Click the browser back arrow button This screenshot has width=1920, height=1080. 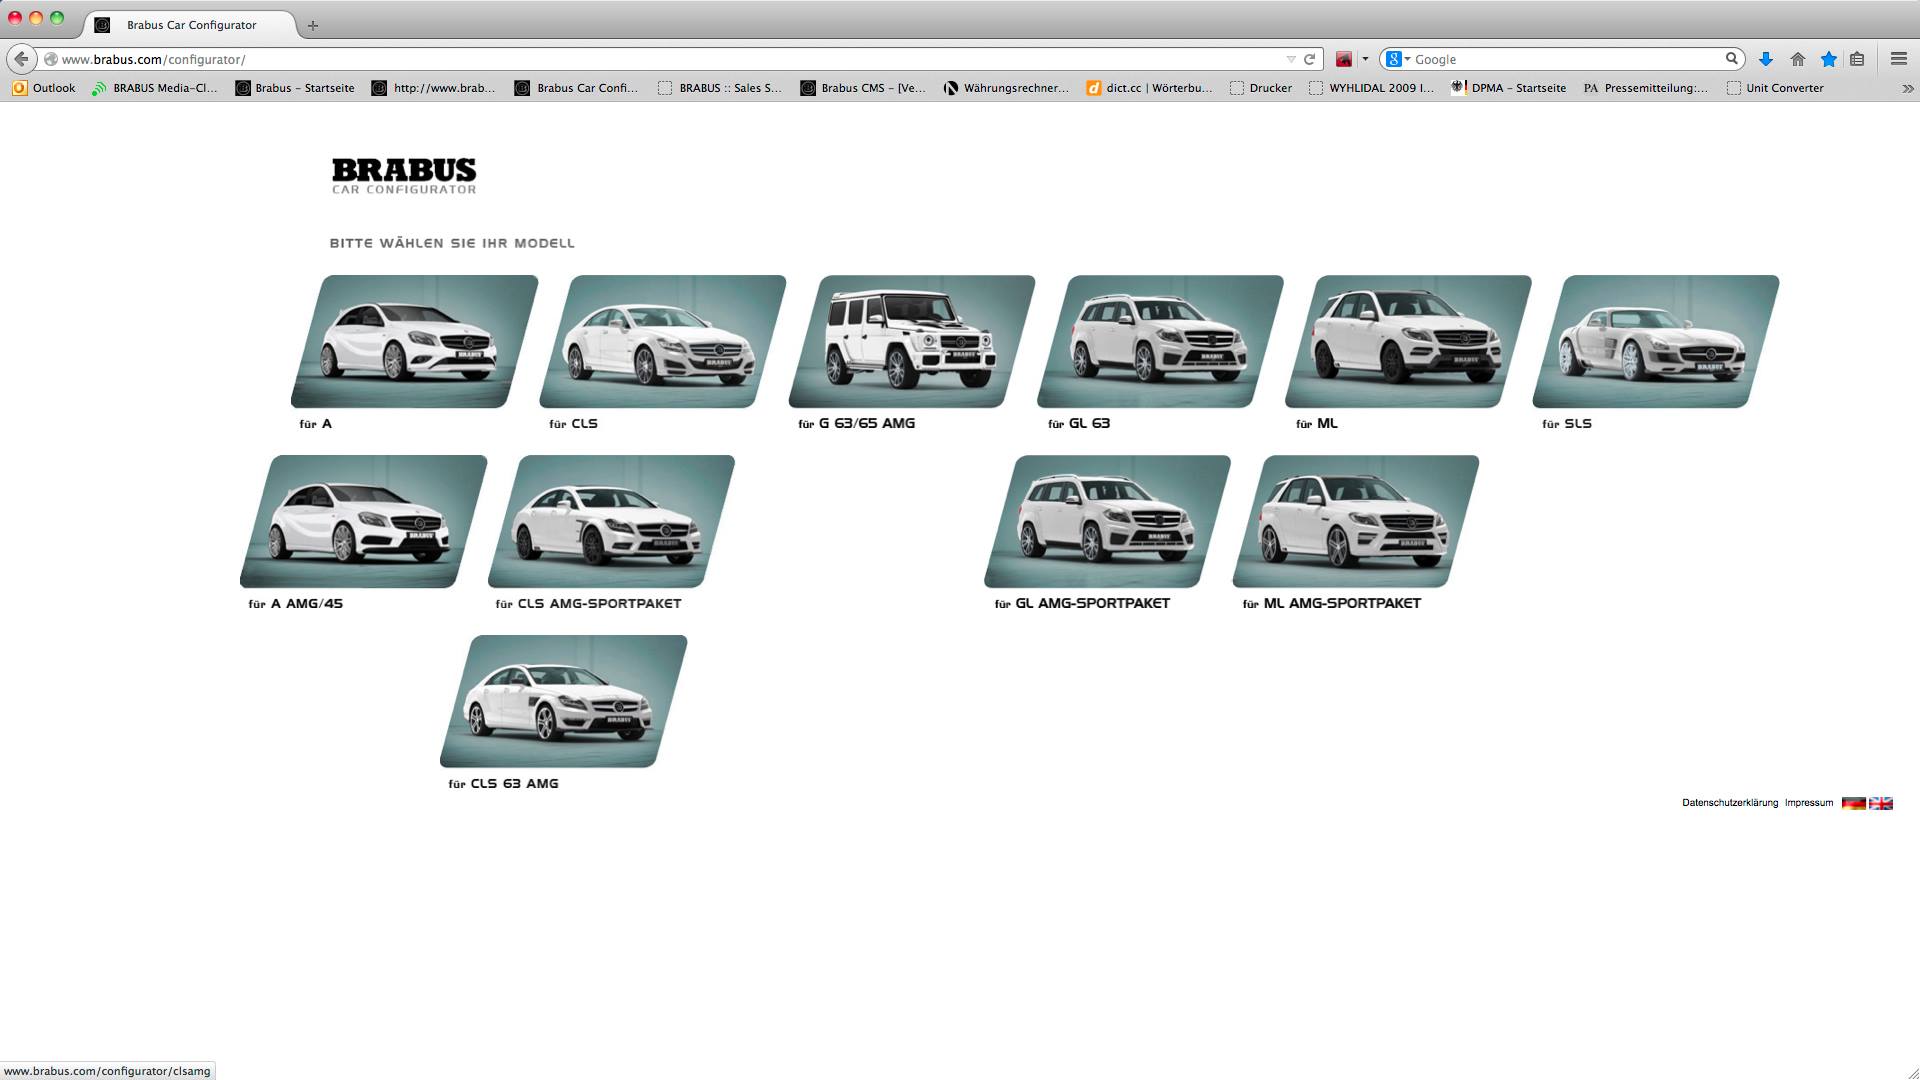[21, 59]
